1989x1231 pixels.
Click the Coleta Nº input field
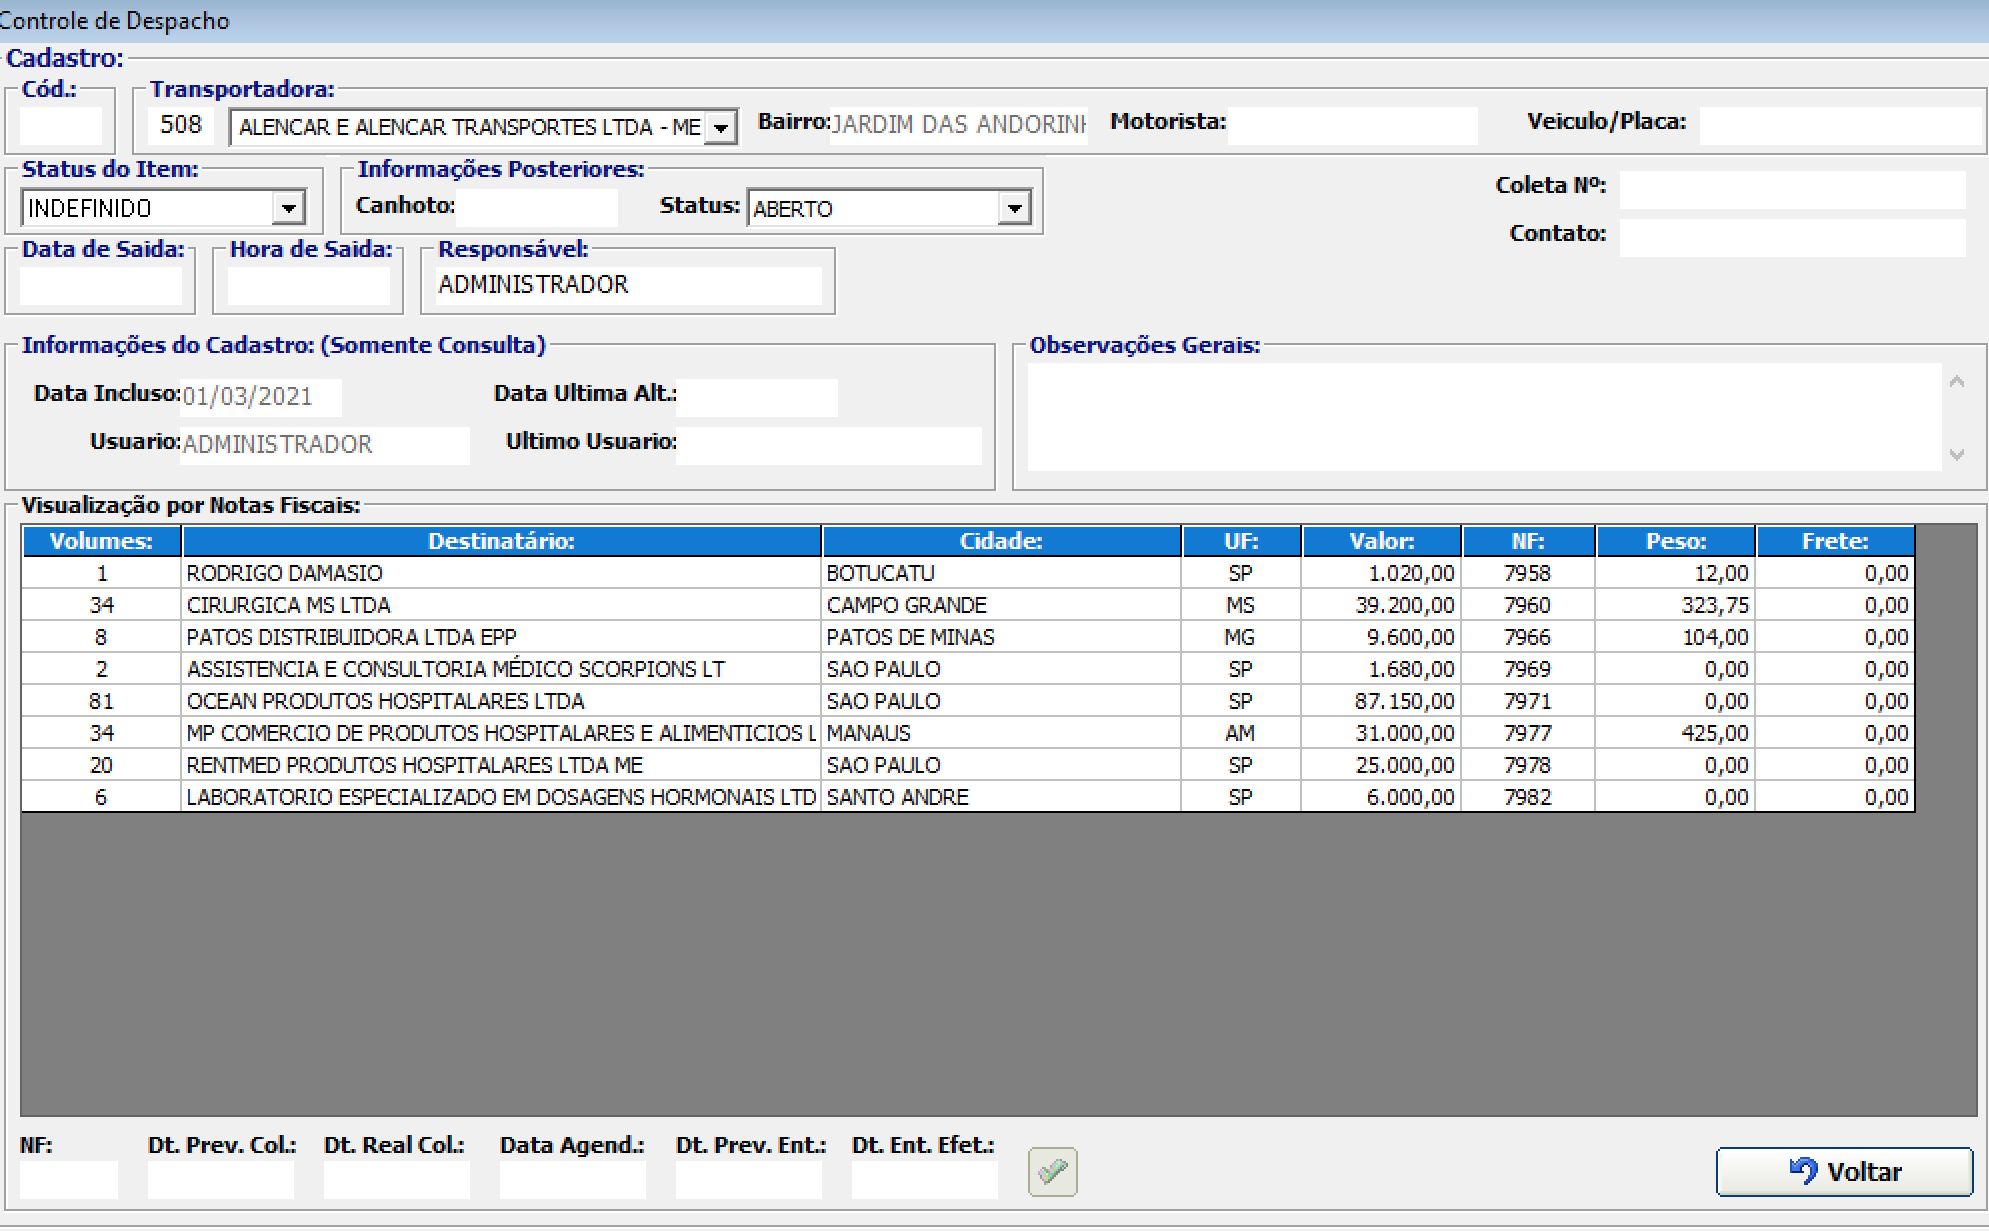point(1791,189)
